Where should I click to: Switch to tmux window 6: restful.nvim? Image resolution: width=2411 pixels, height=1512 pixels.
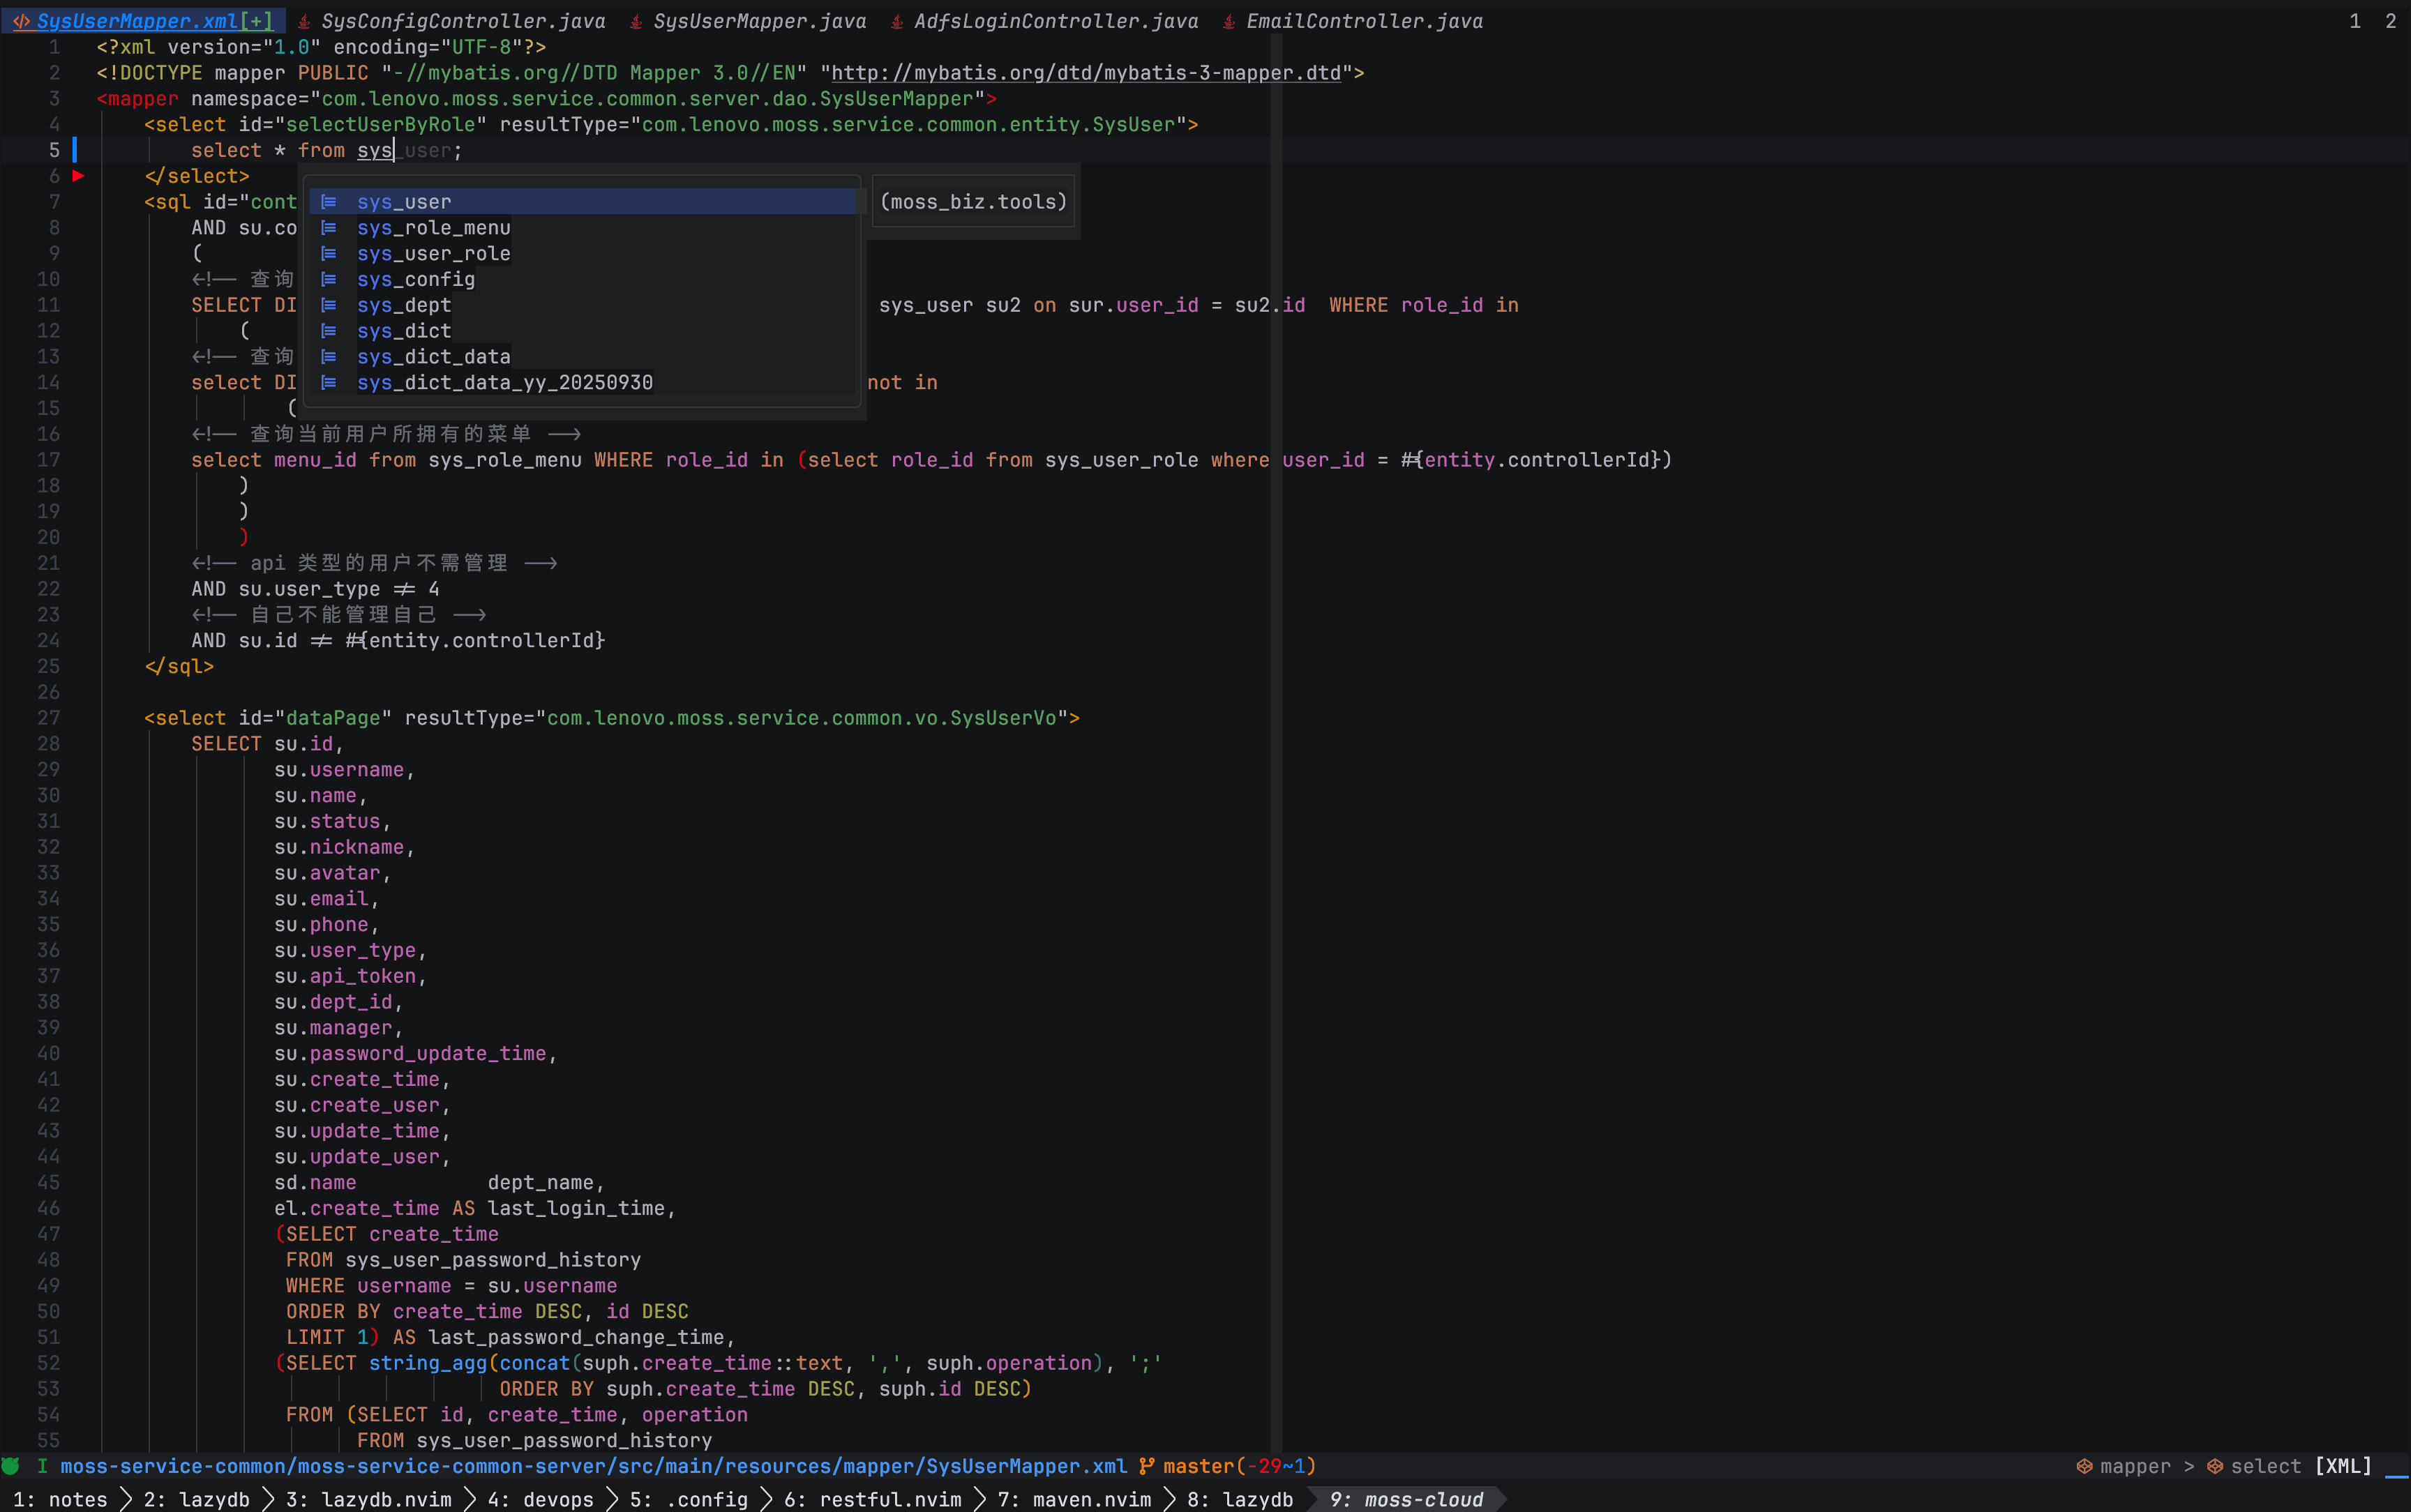click(872, 1499)
